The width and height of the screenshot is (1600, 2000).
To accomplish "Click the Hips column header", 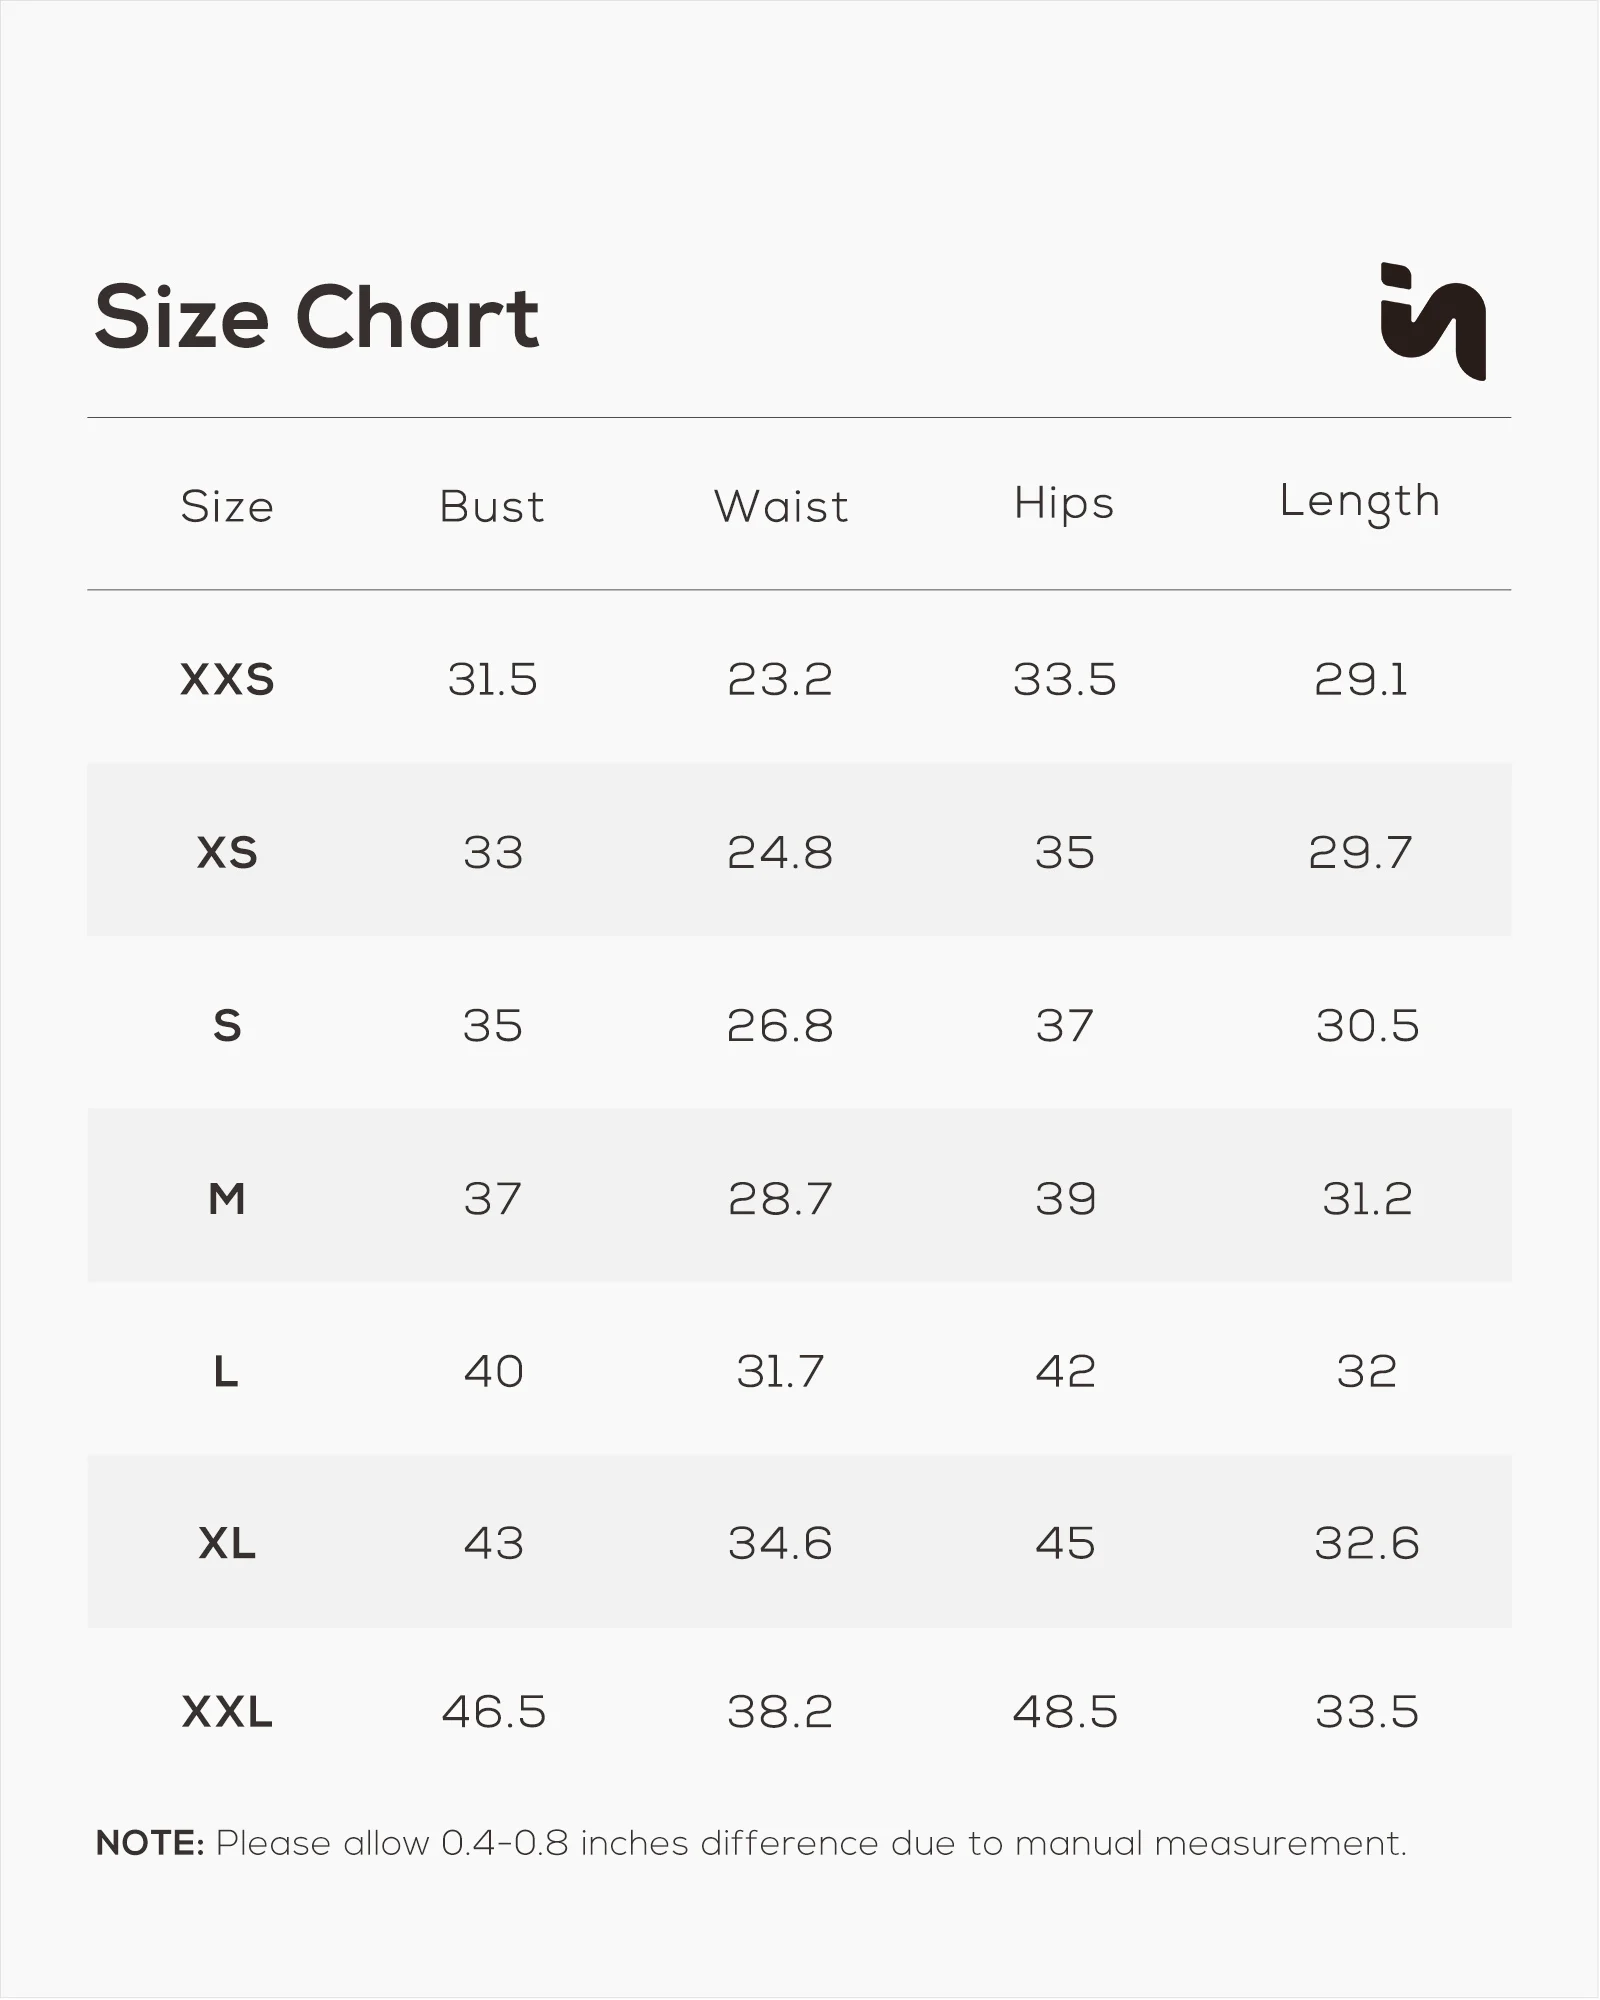I will (1064, 503).
